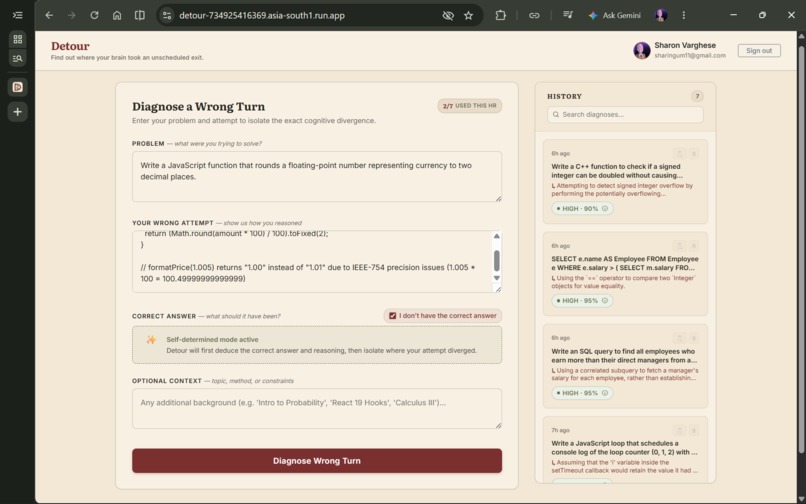Screen dimensions: 806x504
Task: Open the SELECT e.name AS Employee entry
Action: [625, 274]
